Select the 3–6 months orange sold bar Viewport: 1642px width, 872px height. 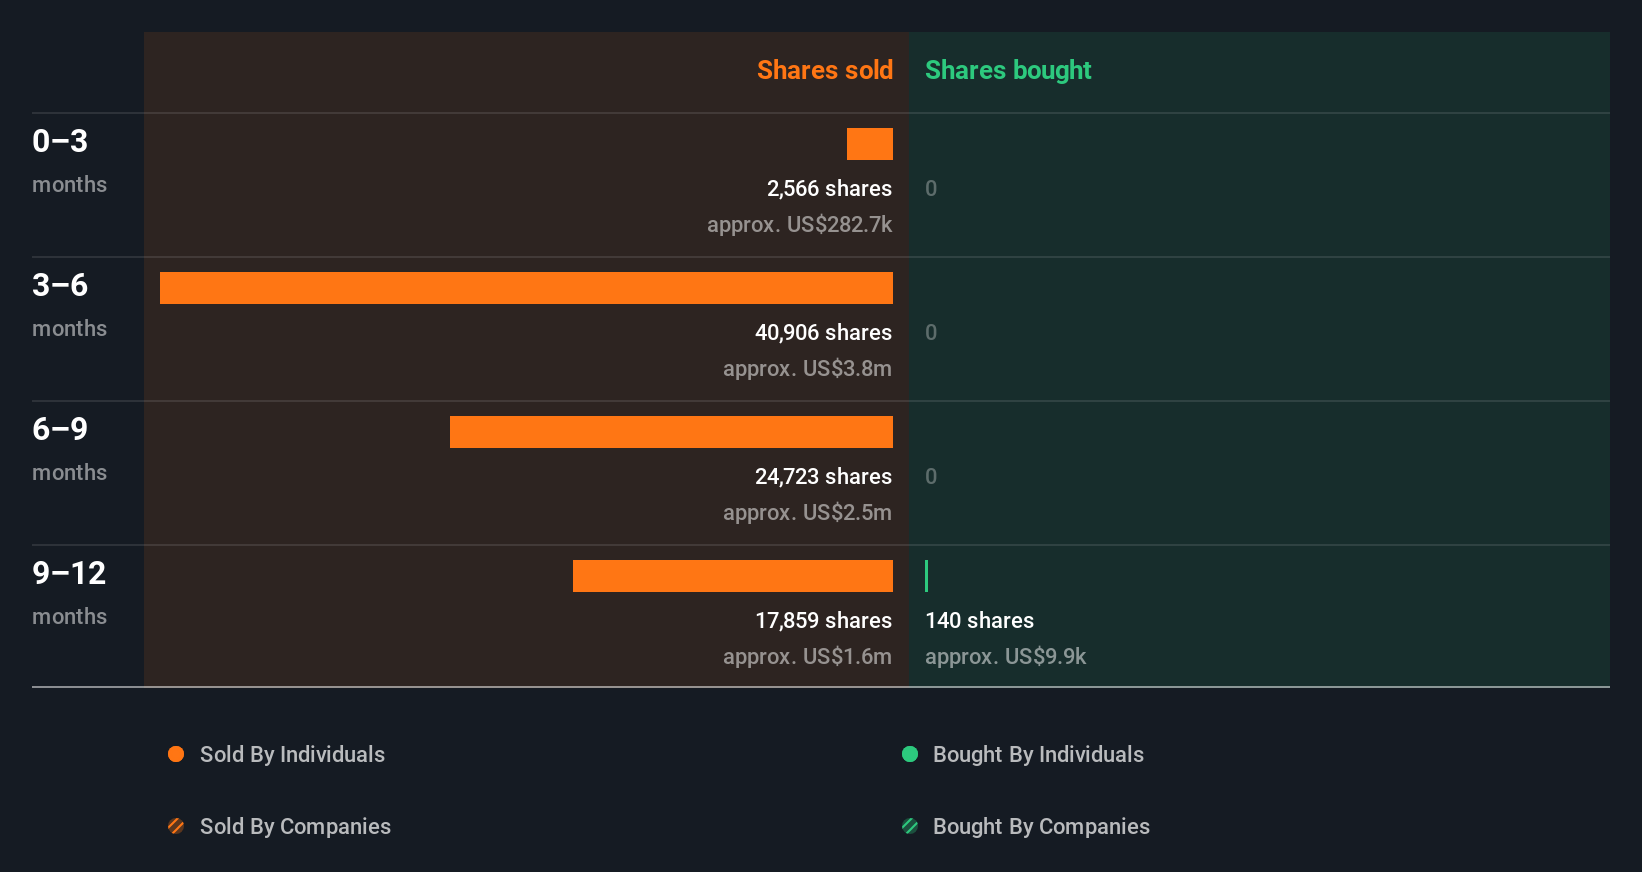click(526, 288)
